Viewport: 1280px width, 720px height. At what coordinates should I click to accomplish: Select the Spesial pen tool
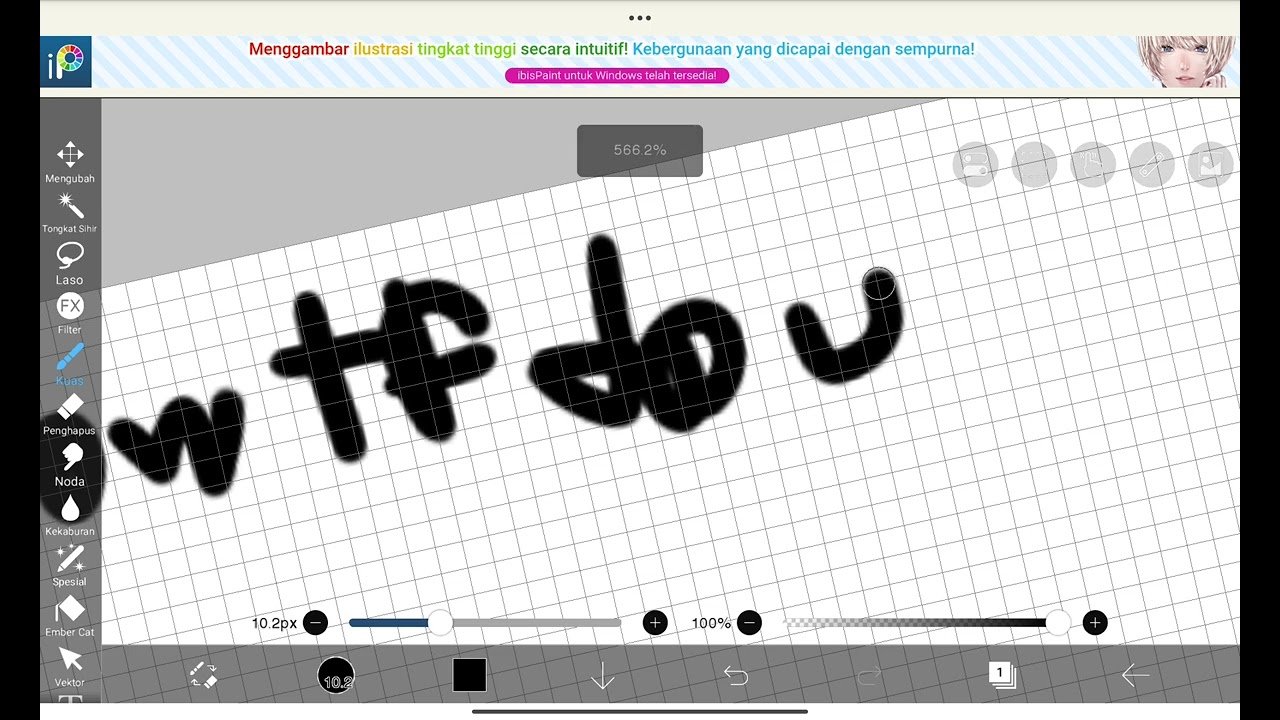pos(70,566)
